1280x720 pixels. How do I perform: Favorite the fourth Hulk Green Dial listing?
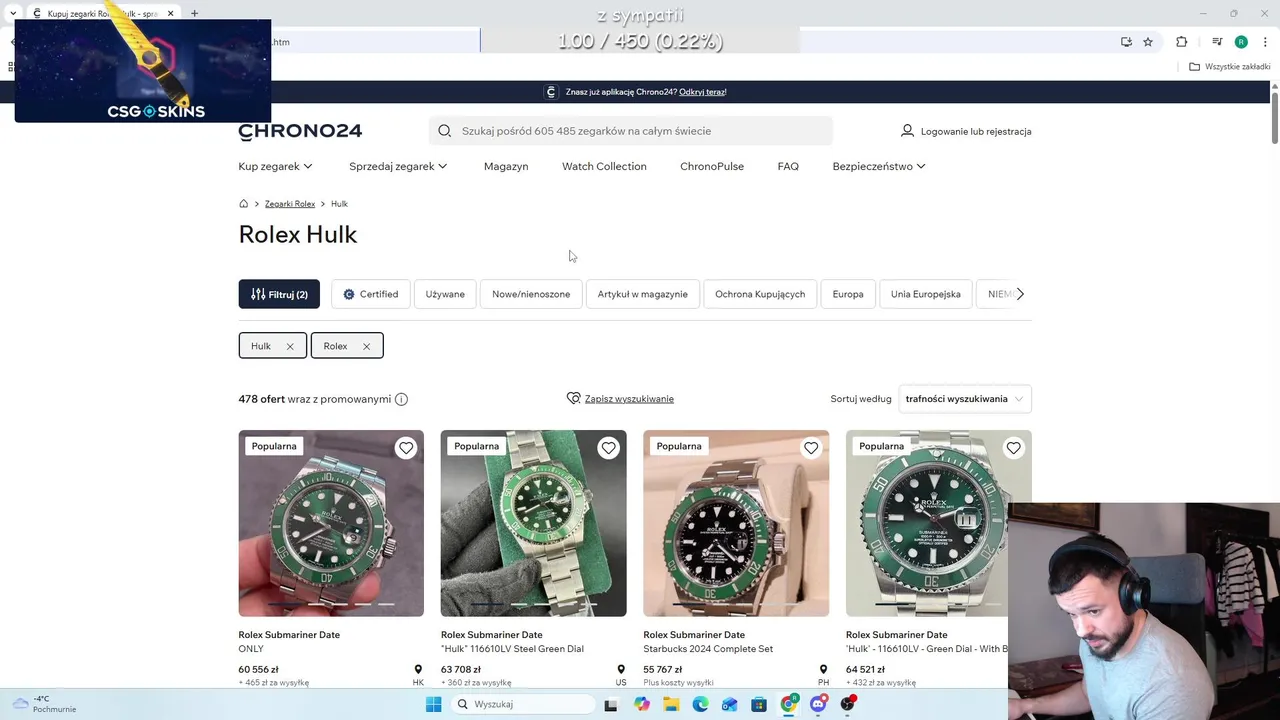pos(1013,448)
